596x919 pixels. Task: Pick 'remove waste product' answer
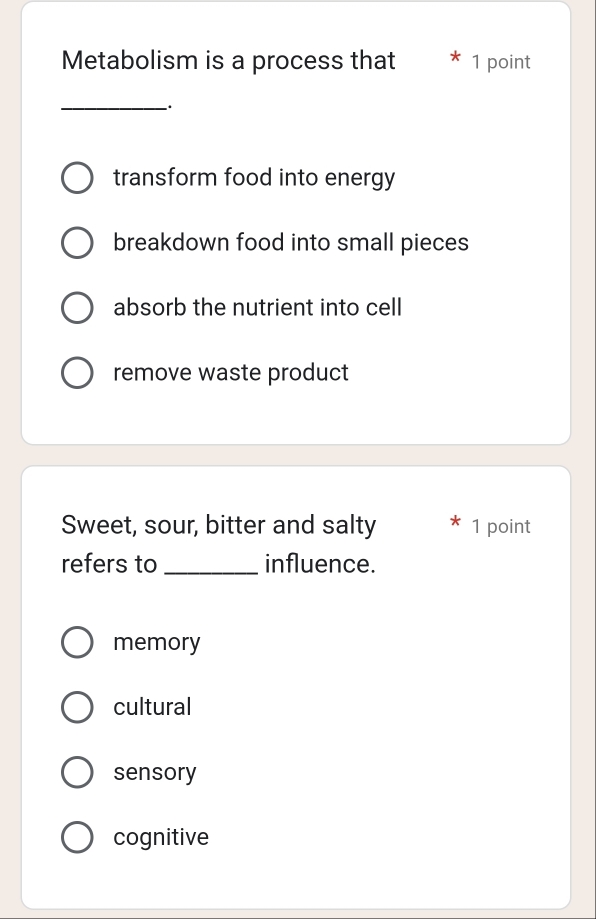point(77,372)
